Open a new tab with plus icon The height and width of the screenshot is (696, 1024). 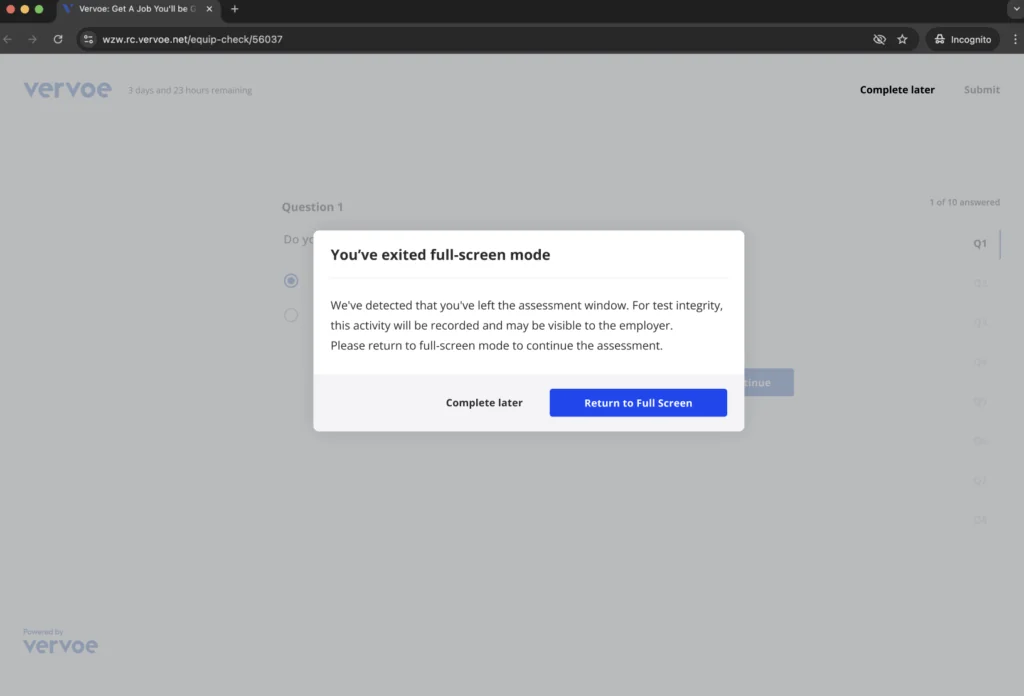click(x=235, y=9)
